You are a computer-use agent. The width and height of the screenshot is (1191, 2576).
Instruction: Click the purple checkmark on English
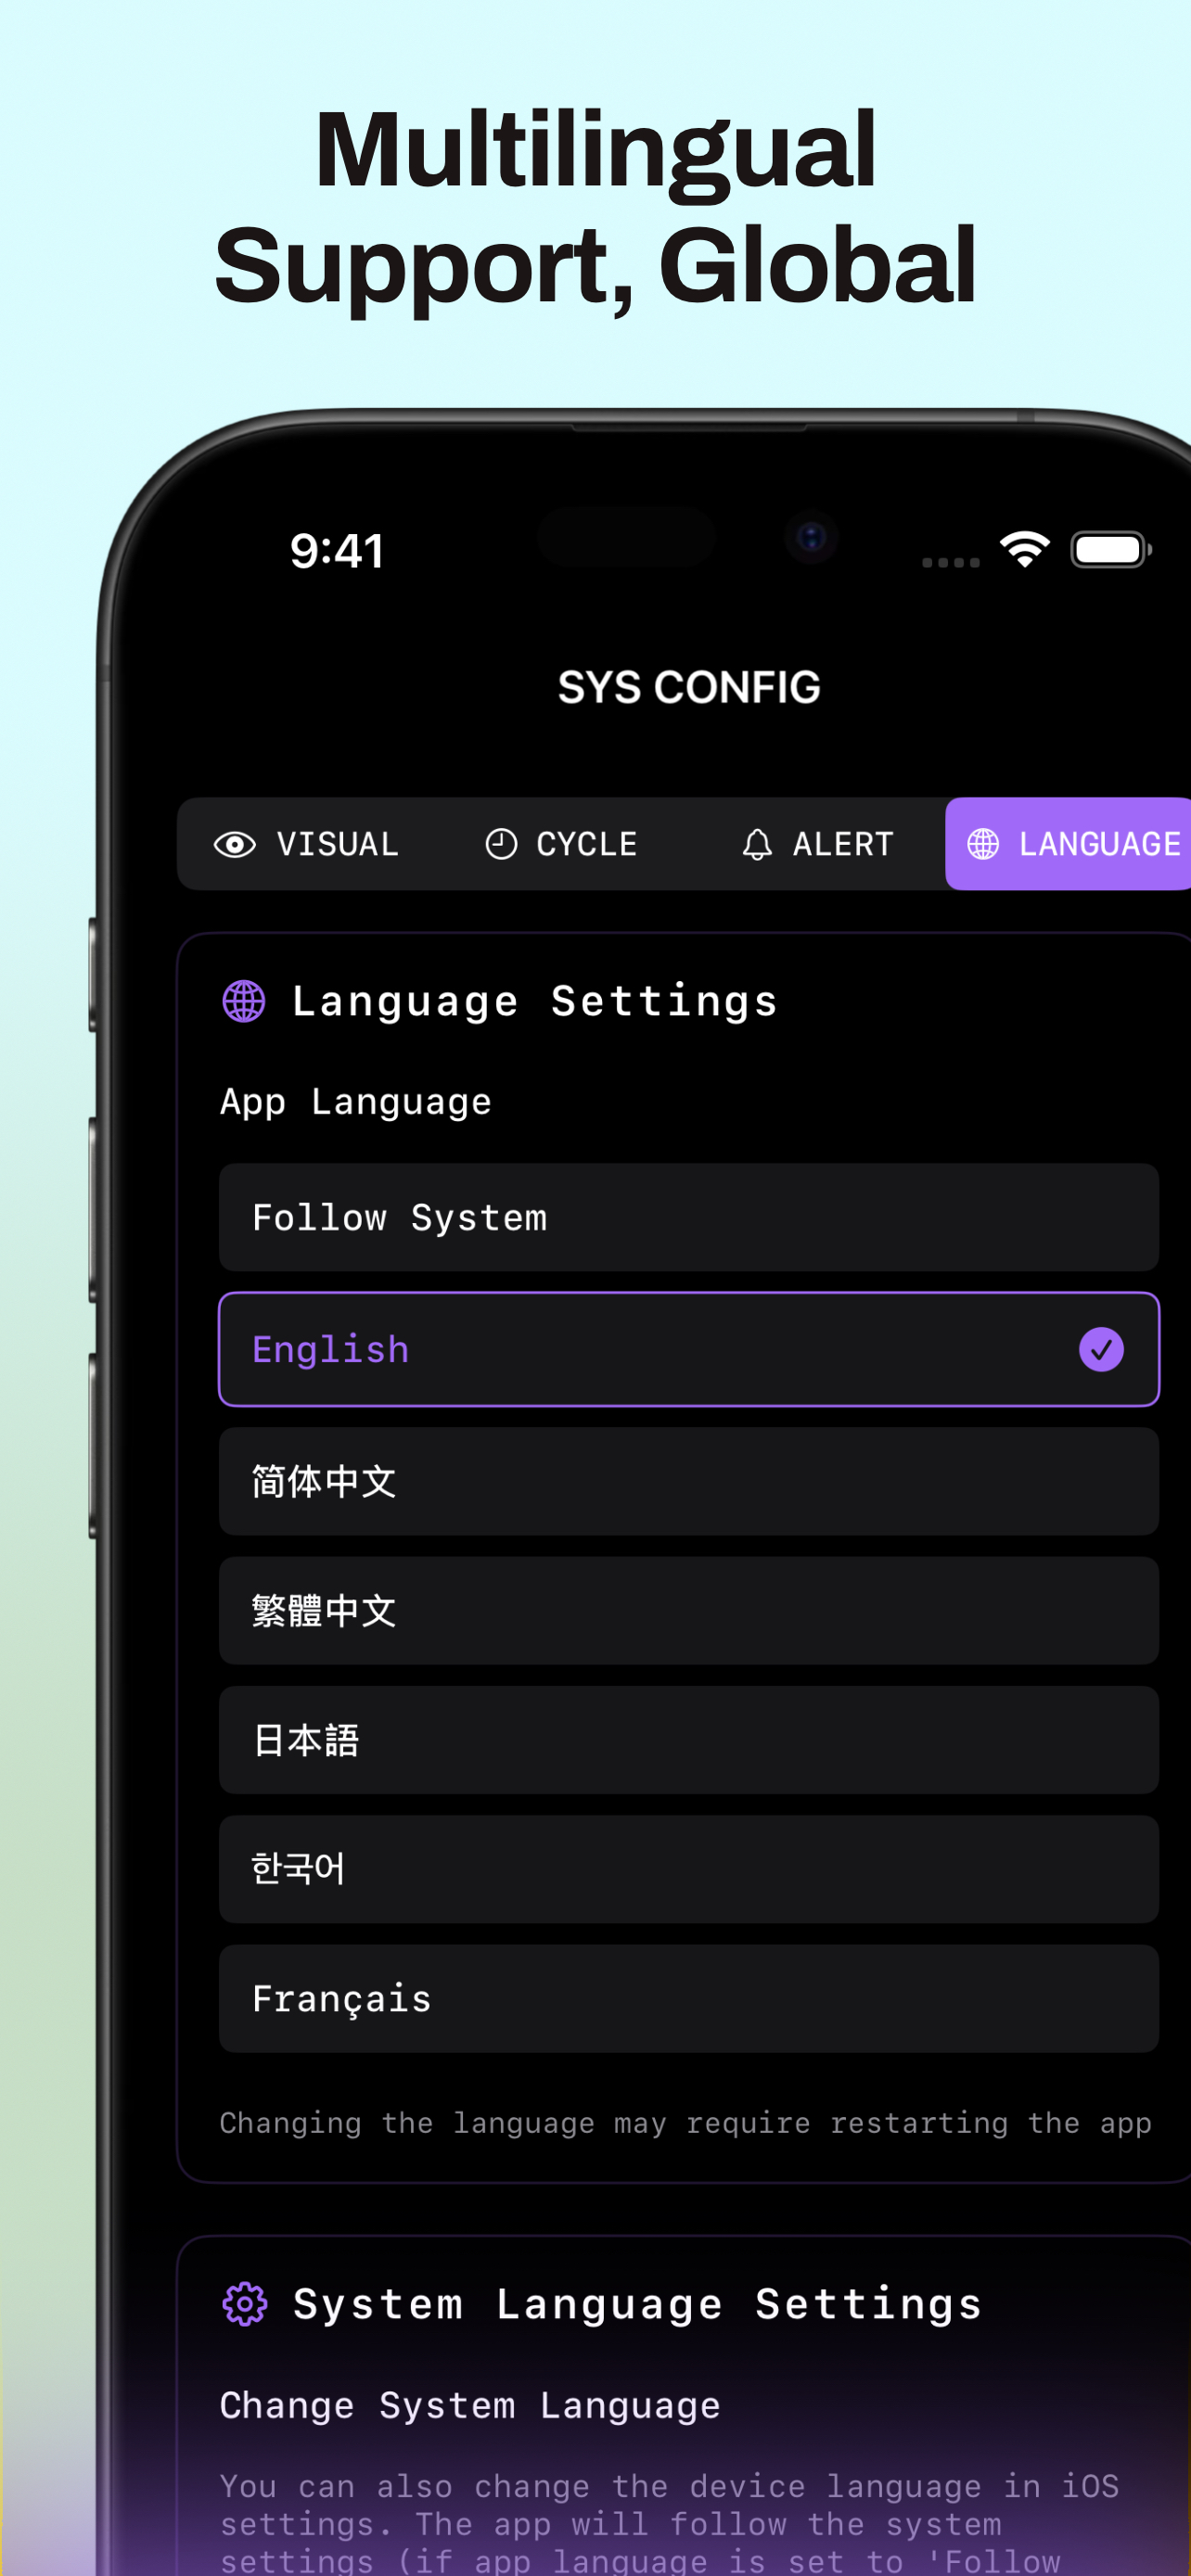click(1101, 1349)
